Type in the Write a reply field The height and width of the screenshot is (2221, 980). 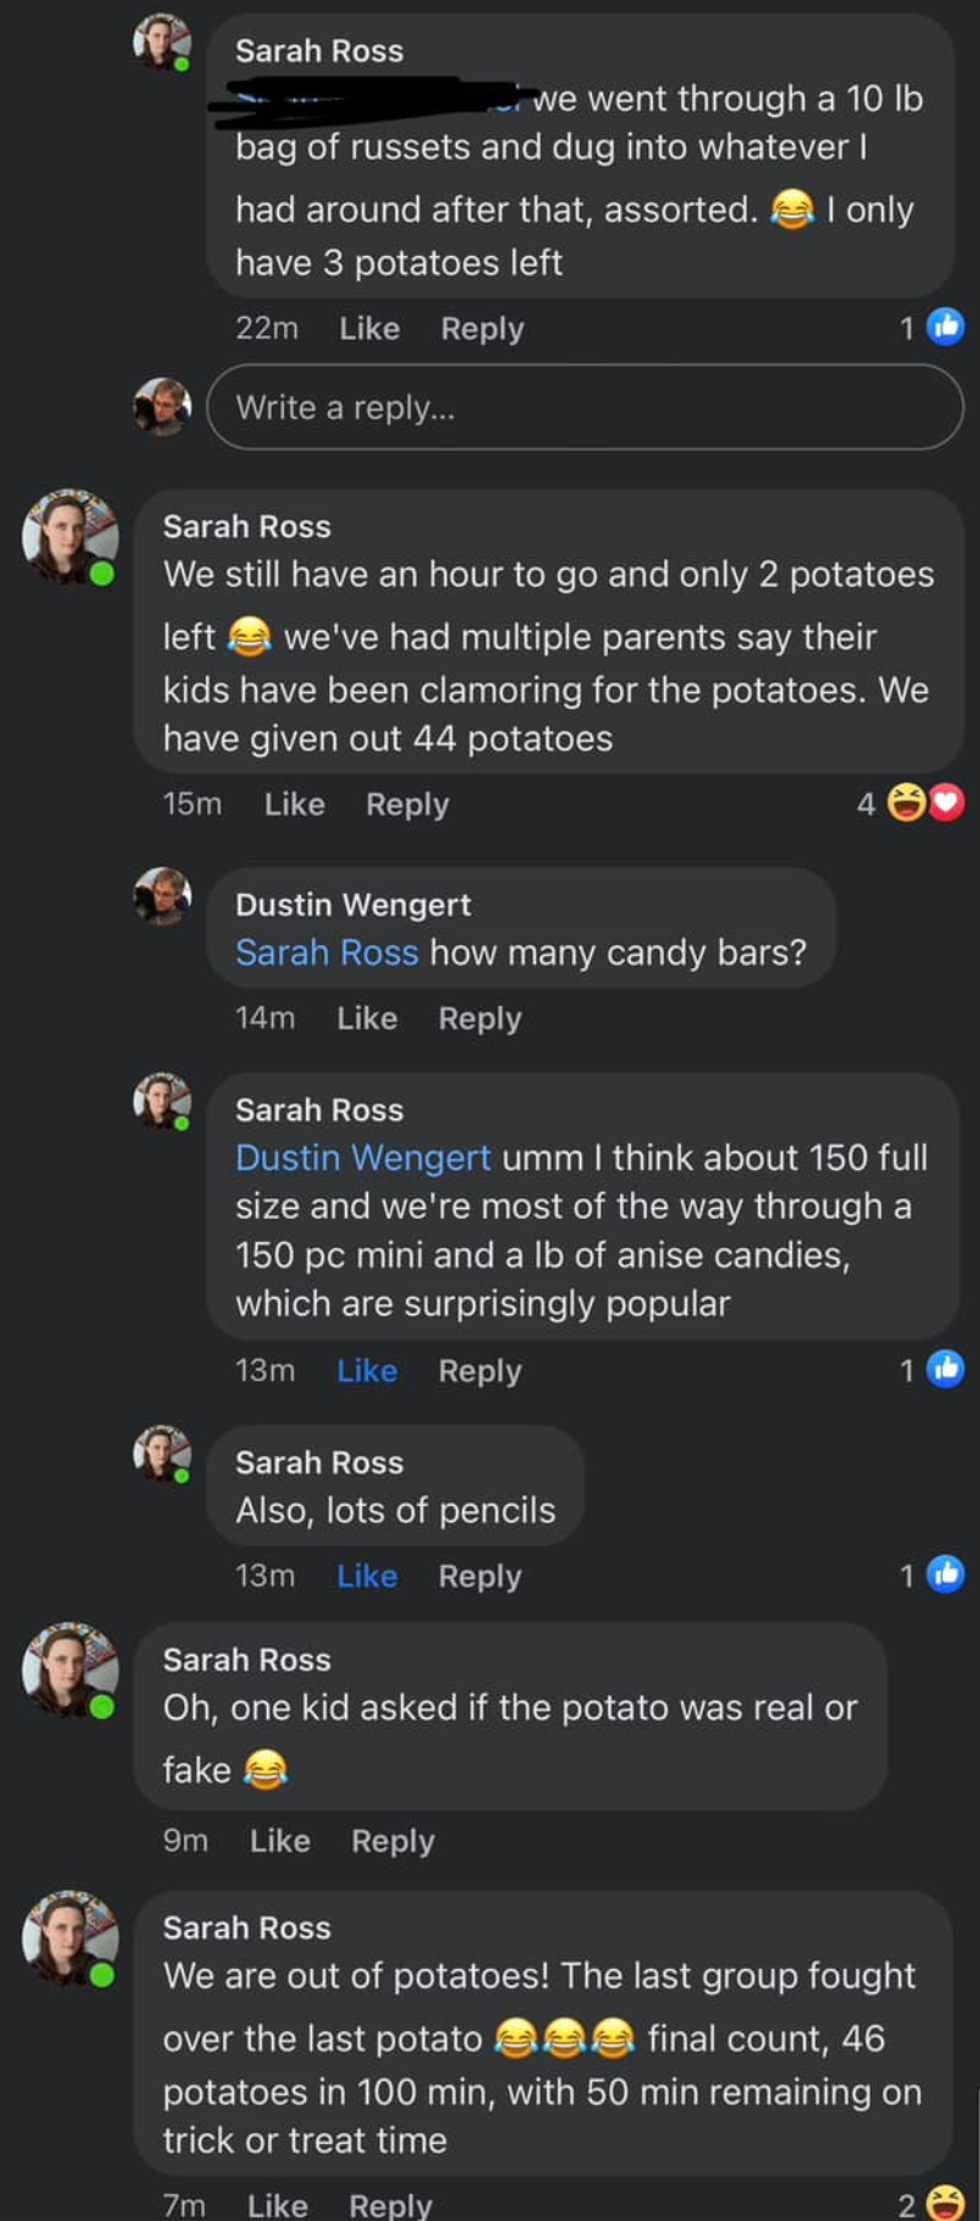pyautogui.click(x=585, y=407)
